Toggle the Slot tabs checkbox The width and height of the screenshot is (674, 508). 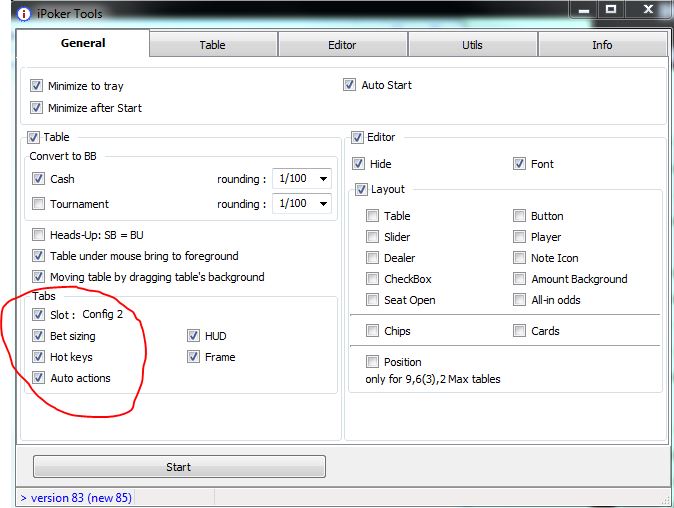tap(38, 315)
